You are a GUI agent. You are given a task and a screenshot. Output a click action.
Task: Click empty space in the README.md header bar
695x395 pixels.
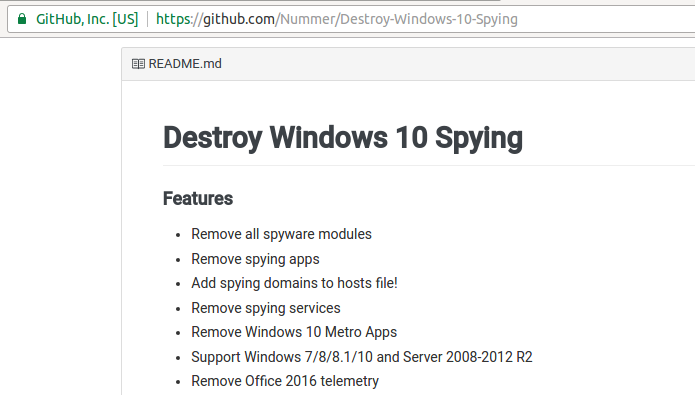point(457,64)
